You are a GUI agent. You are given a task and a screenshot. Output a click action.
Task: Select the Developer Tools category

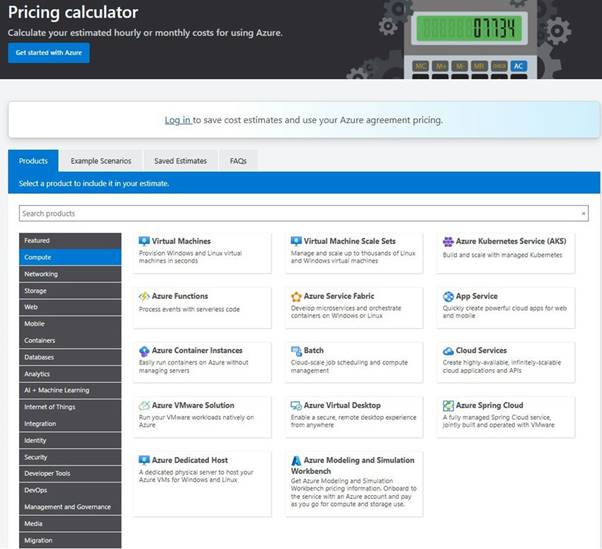[x=70, y=473]
